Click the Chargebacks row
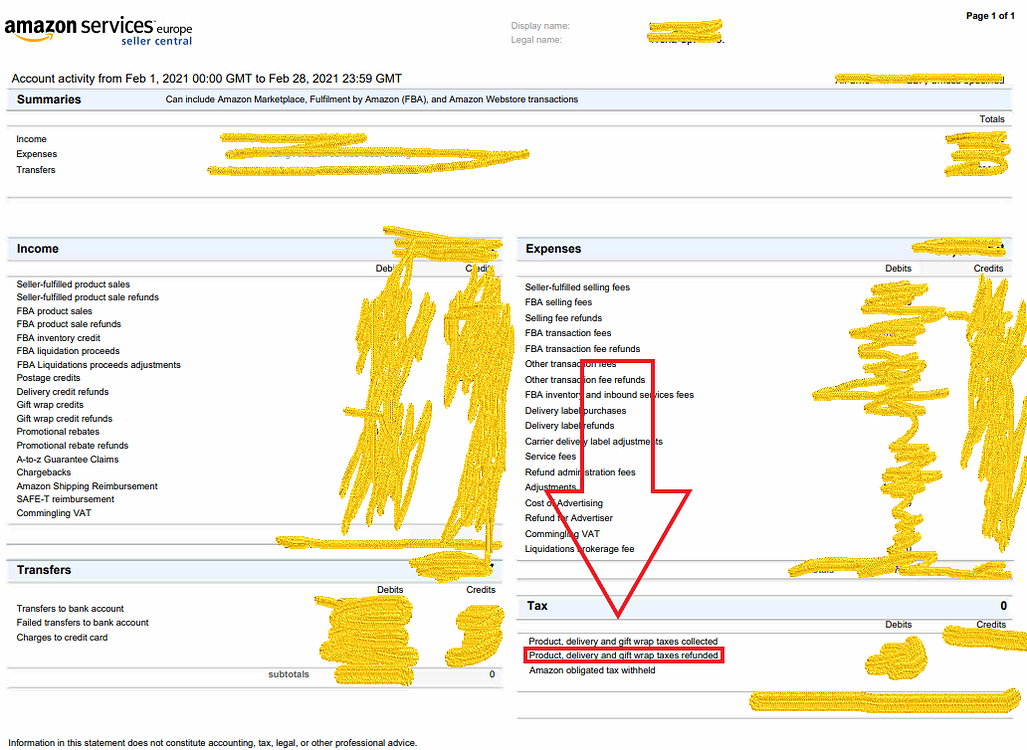 (x=44, y=472)
